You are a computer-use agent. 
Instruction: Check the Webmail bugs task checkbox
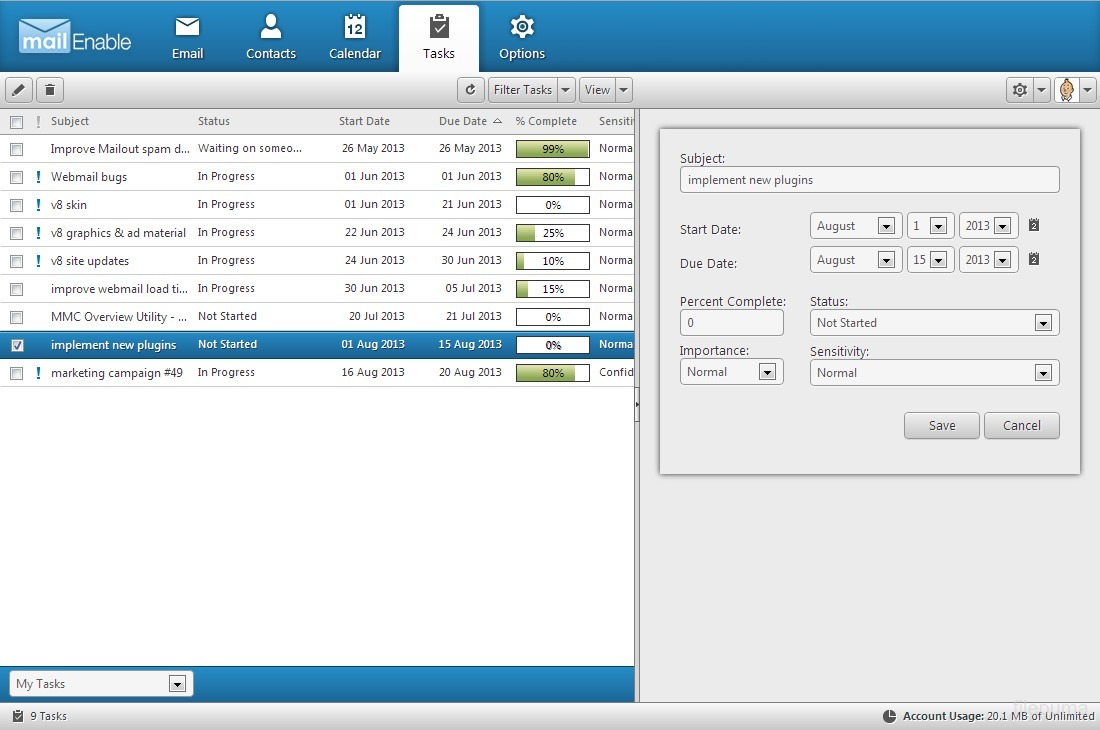(x=16, y=177)
